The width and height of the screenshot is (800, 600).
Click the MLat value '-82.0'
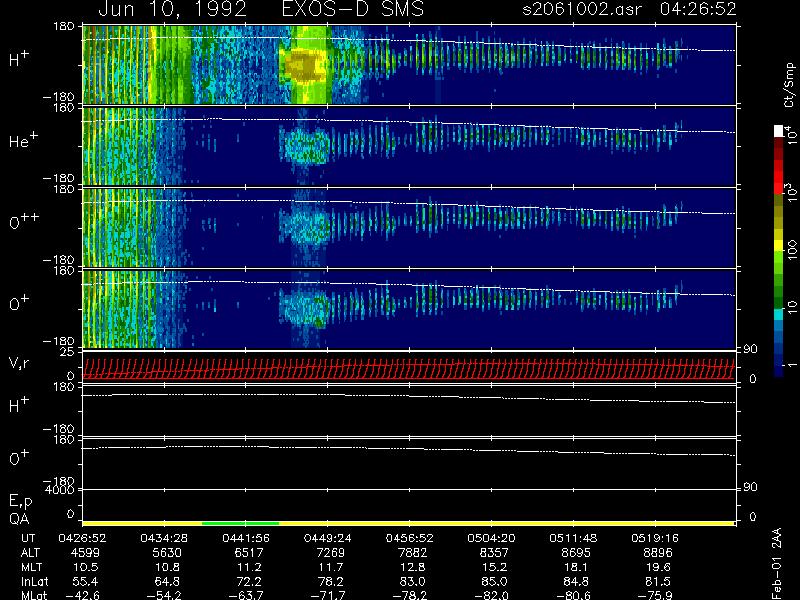(491, 595)
